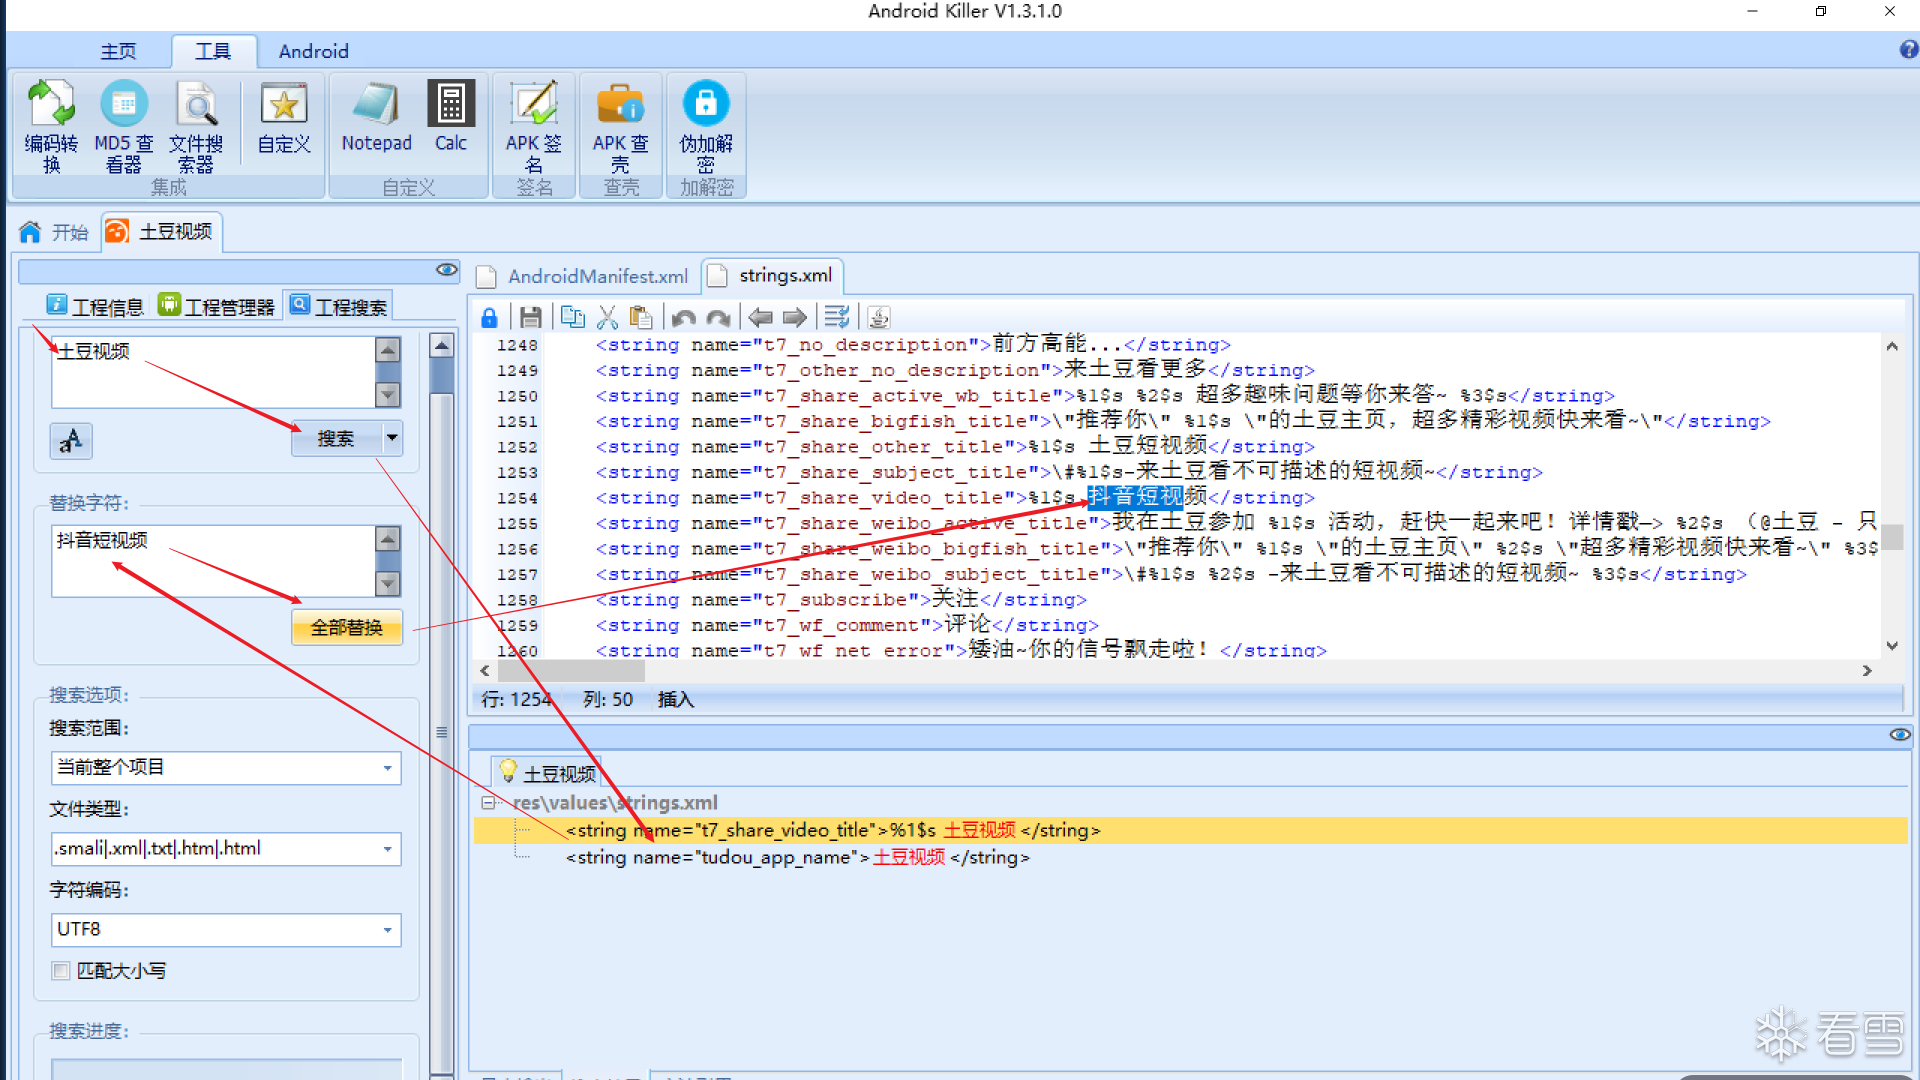Viewport: 1920px width, 1080px height.
Task: Toggle the eye icon above search results panel
Action: [1899, 735]
